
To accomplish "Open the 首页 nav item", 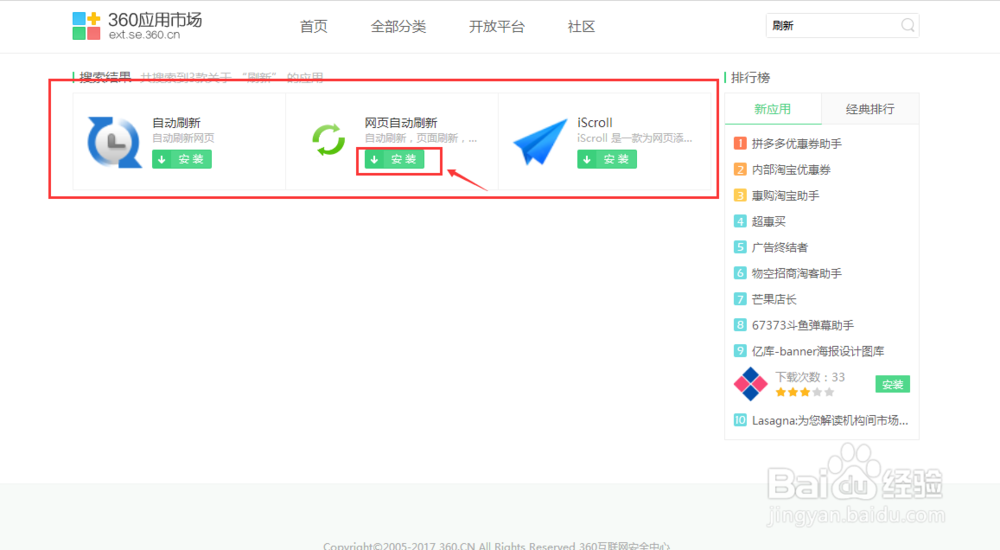I will point(314,26).
